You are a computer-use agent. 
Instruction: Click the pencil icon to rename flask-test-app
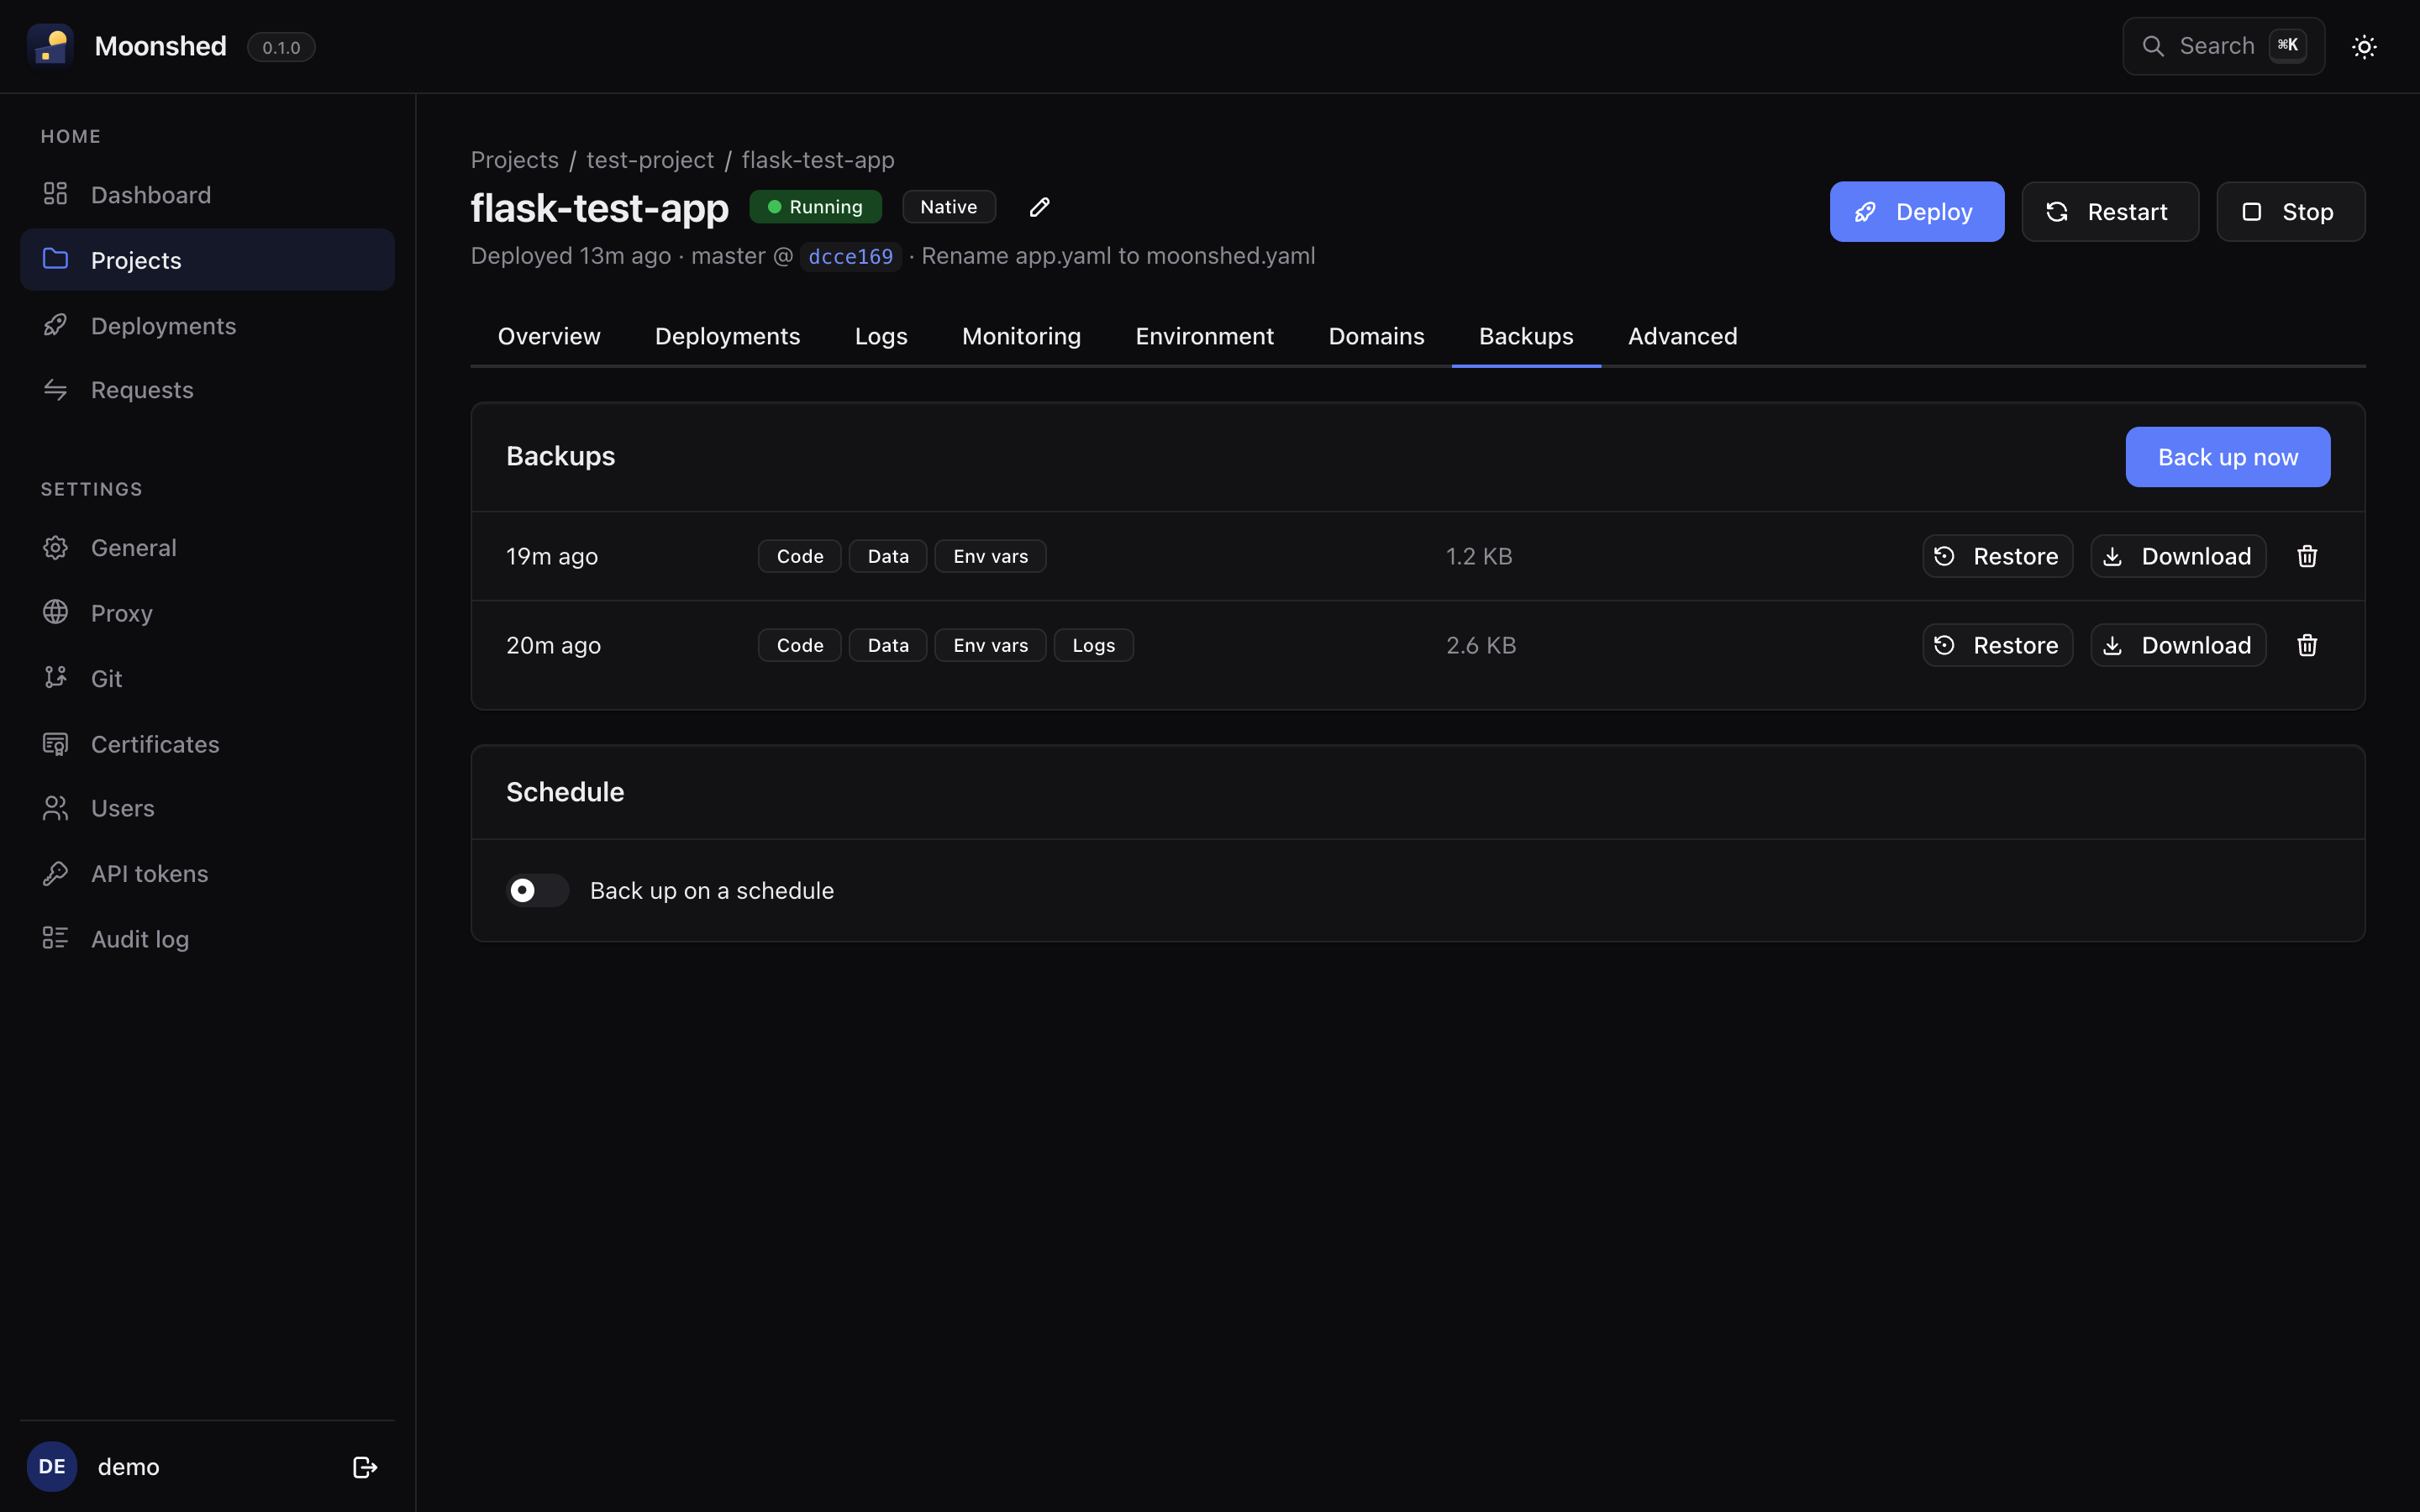[x=1040, y=207]
